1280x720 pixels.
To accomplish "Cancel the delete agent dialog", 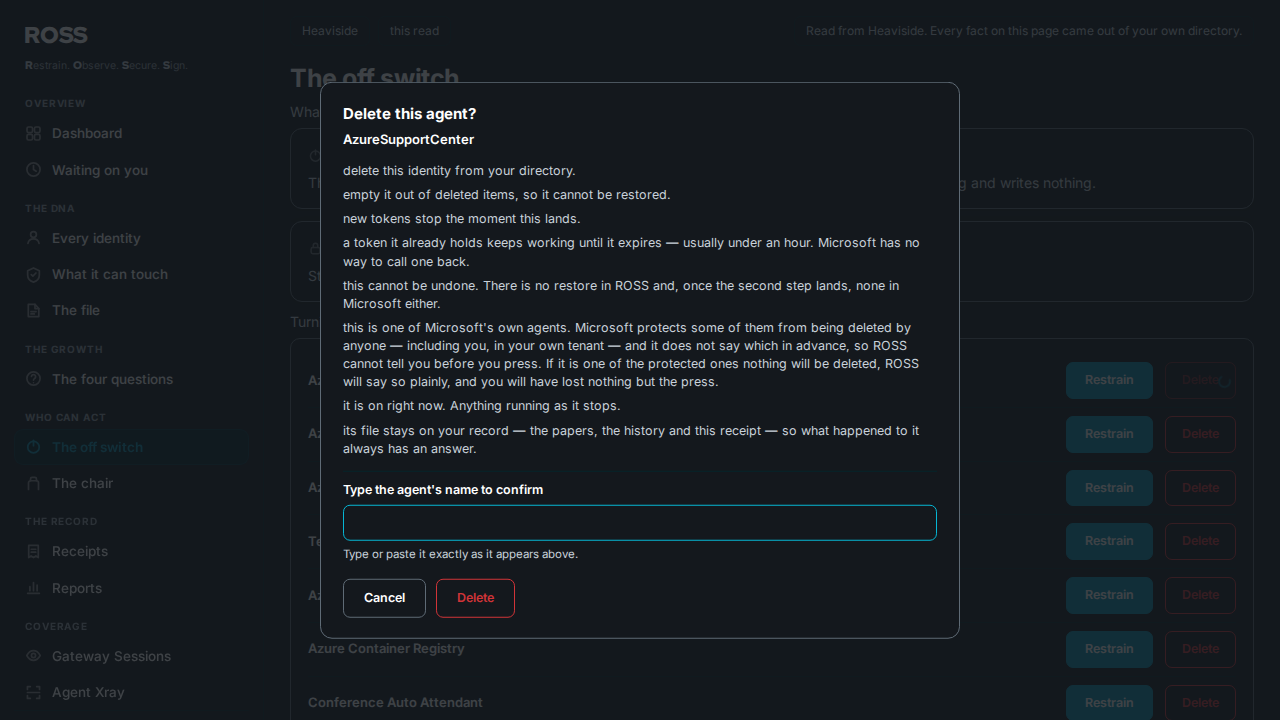I will (384, 598).
